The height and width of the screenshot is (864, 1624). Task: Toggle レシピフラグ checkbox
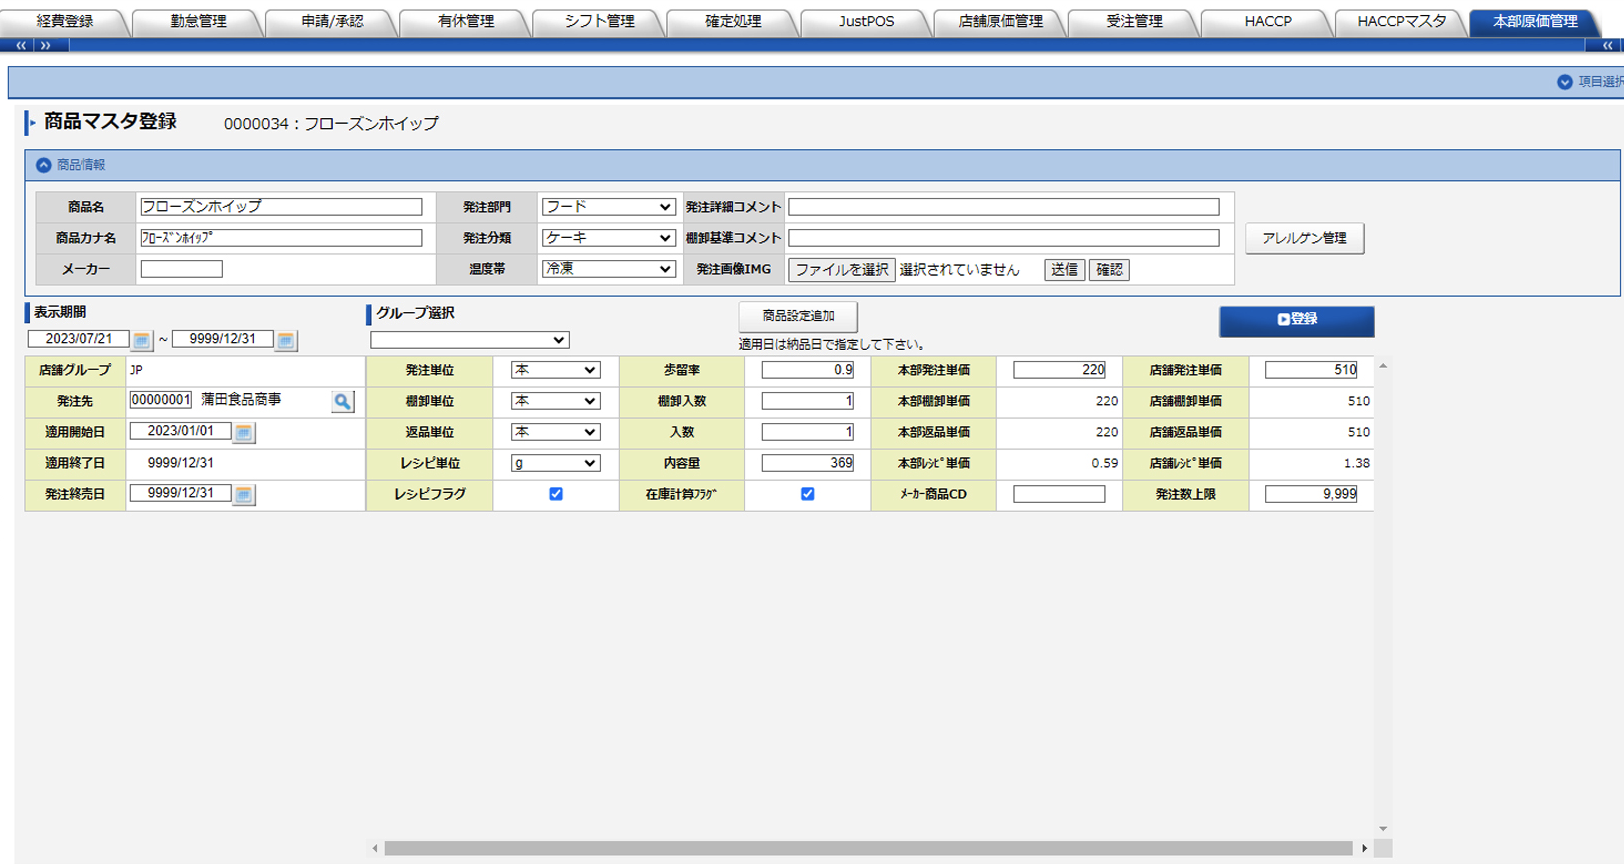click(556, 494)
